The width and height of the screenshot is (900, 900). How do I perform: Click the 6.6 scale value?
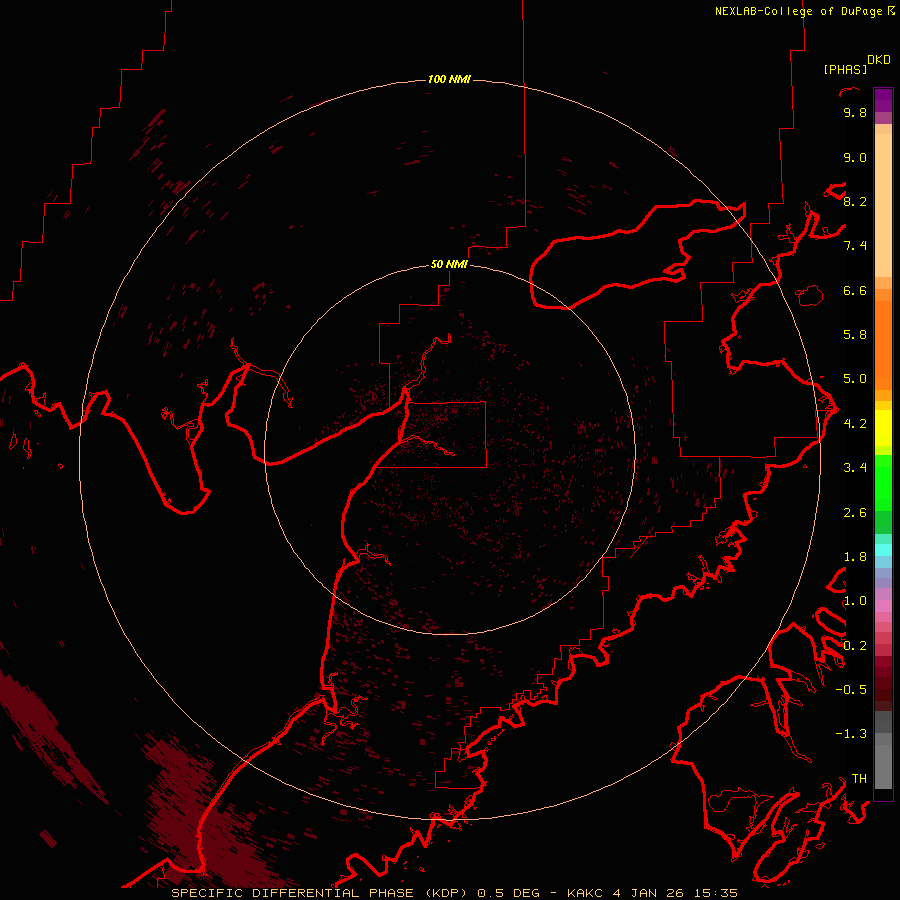855,291
